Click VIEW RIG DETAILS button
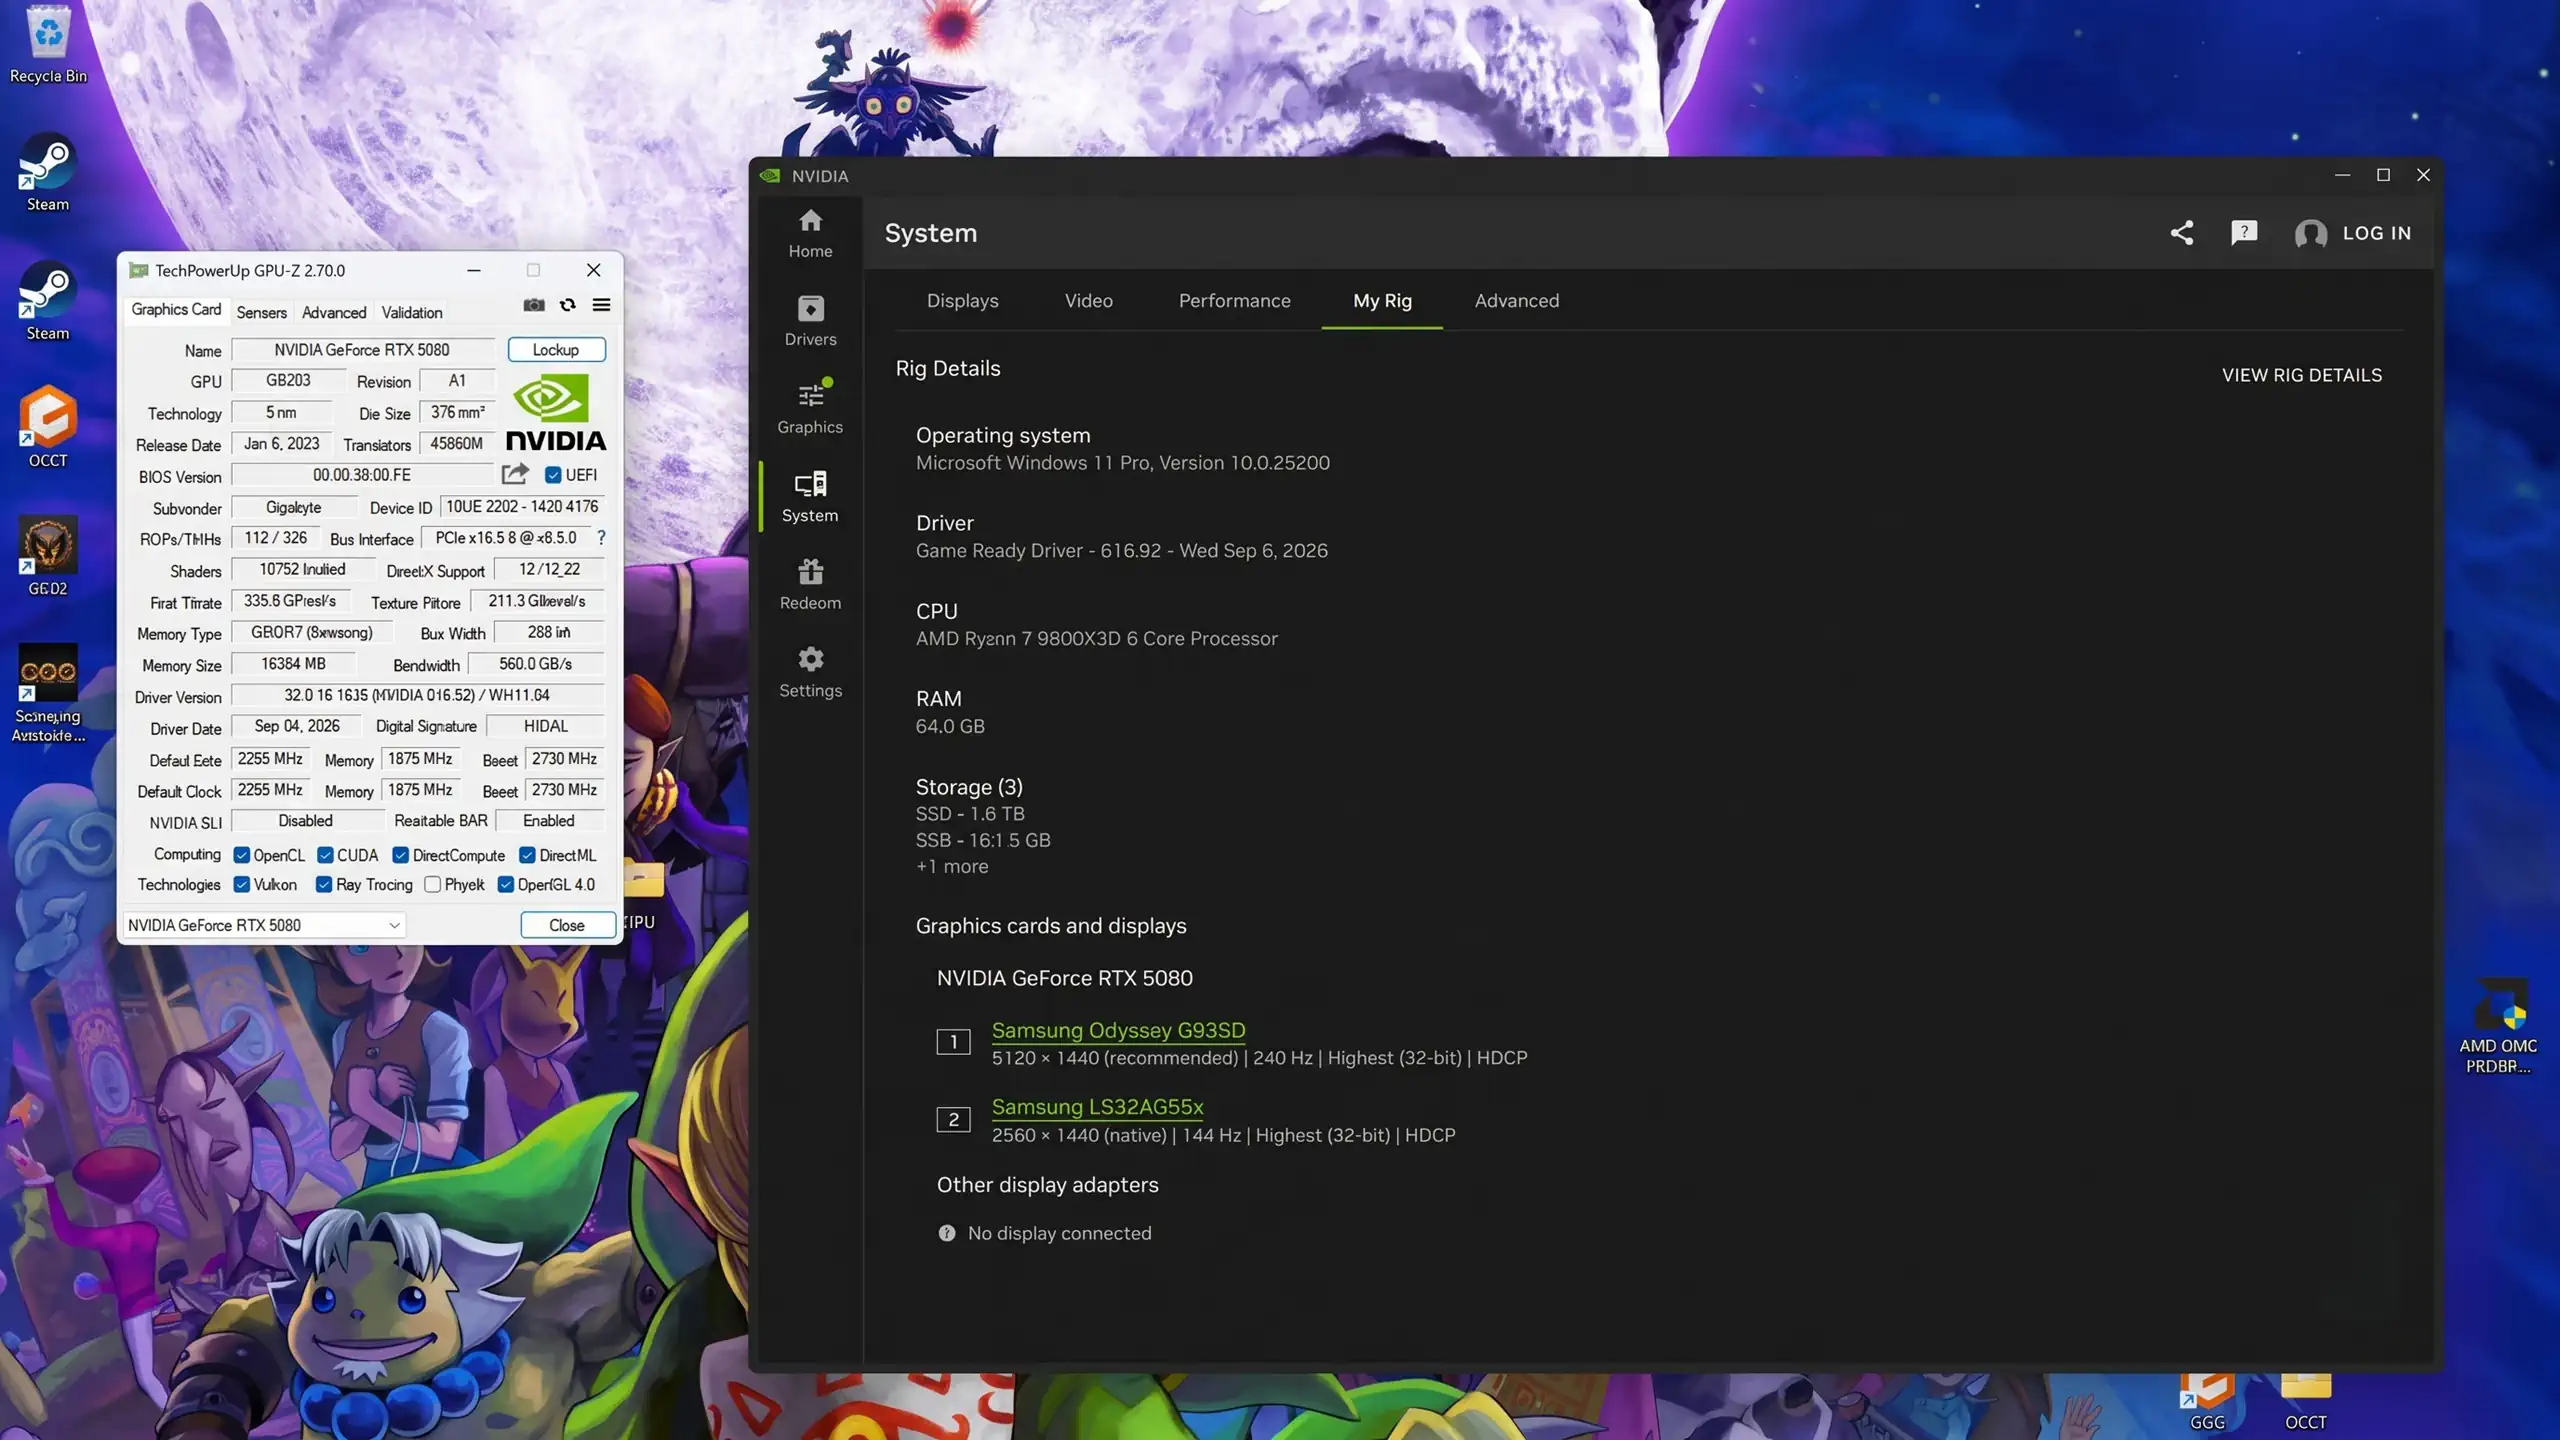Viewport: 2560px width, 1440px height. 2301,375
